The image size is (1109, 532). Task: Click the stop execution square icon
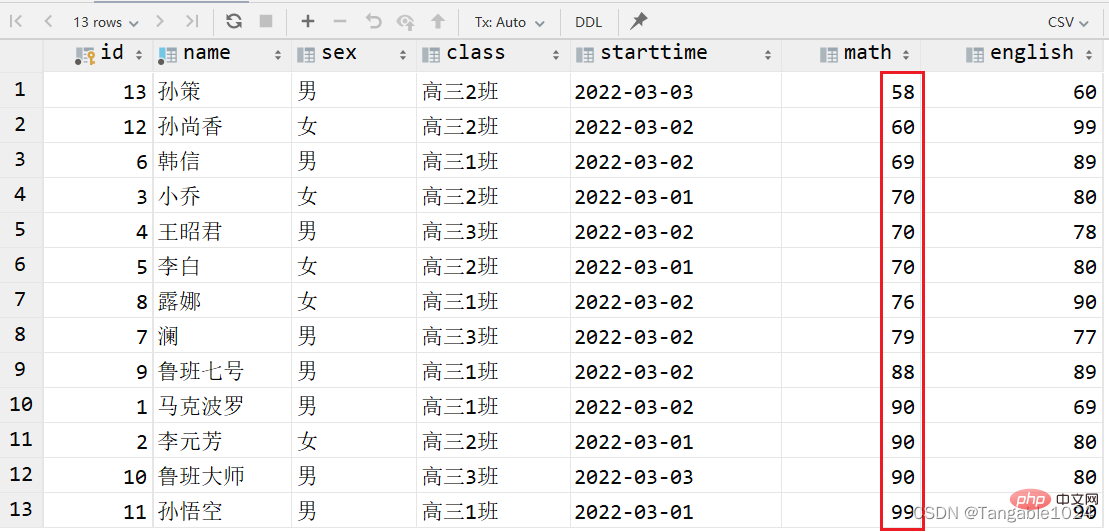[266, 21]
